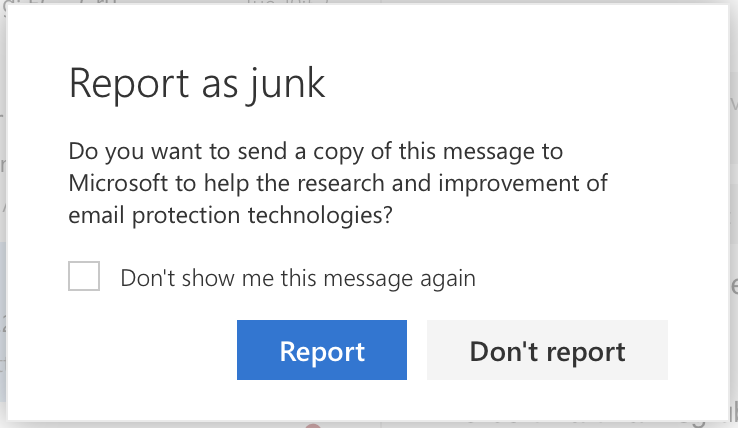Click the blank gap between the two buttons

click(x=417, y=351)
